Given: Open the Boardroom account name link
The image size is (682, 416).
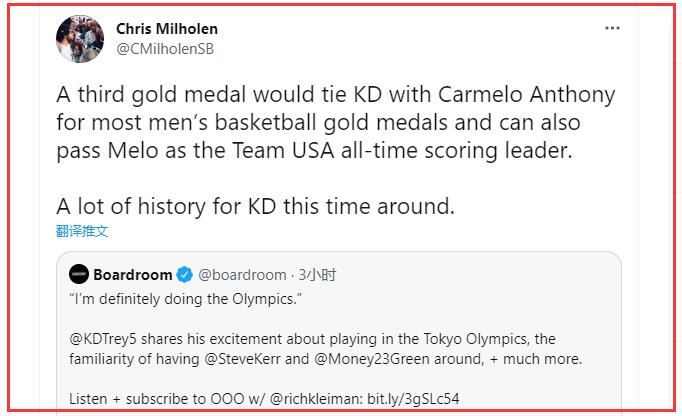Looking at the screenshot, I should click(133, 274).
